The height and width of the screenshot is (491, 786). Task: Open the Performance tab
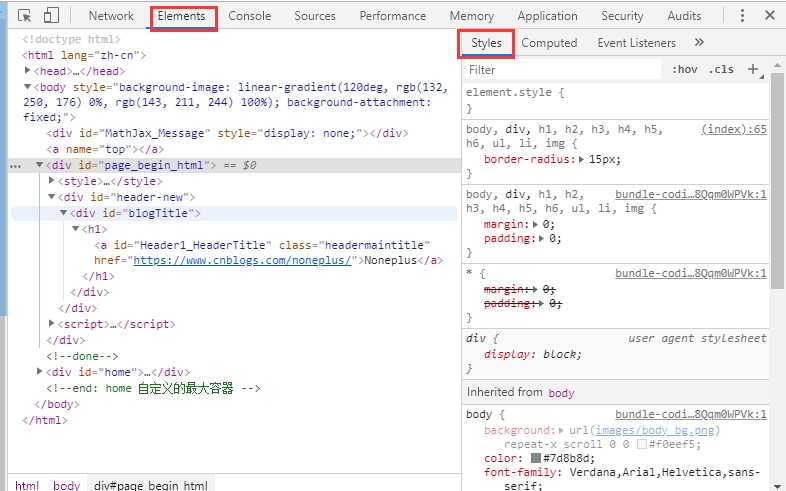(392, 16)
